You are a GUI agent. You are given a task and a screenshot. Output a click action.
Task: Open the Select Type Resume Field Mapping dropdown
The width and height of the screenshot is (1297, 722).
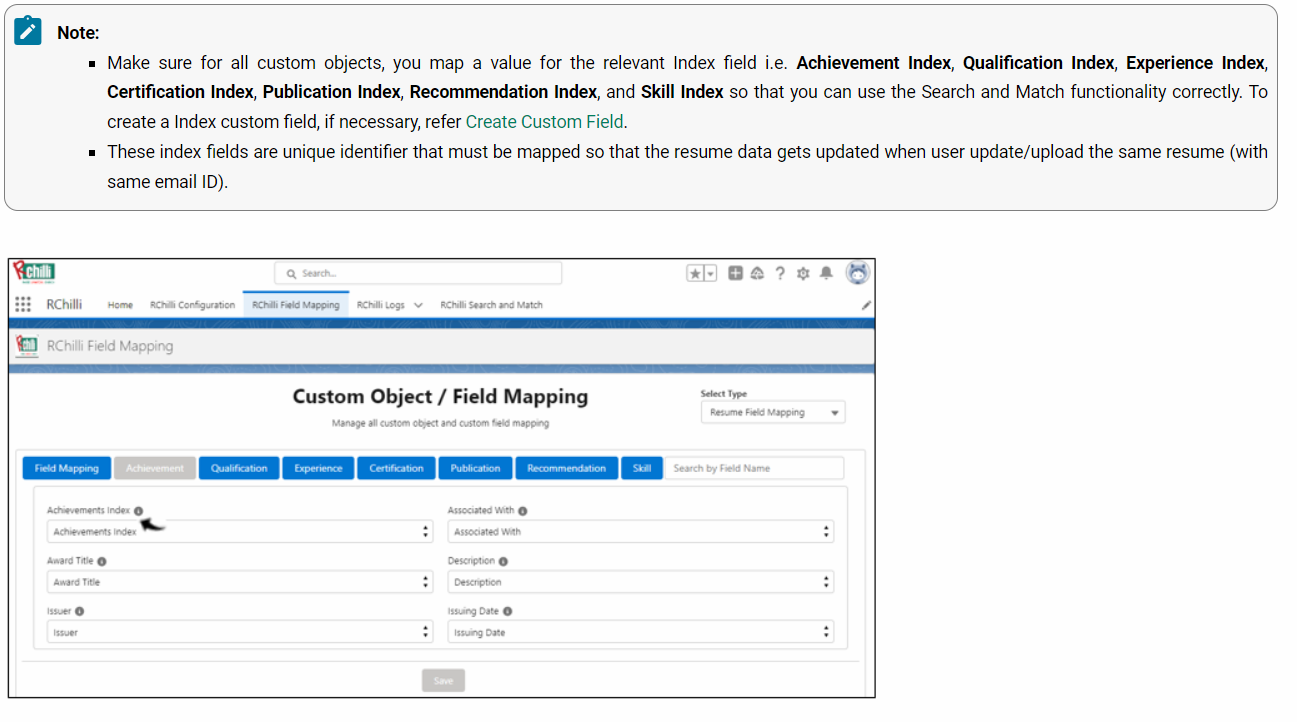[773, 412]
